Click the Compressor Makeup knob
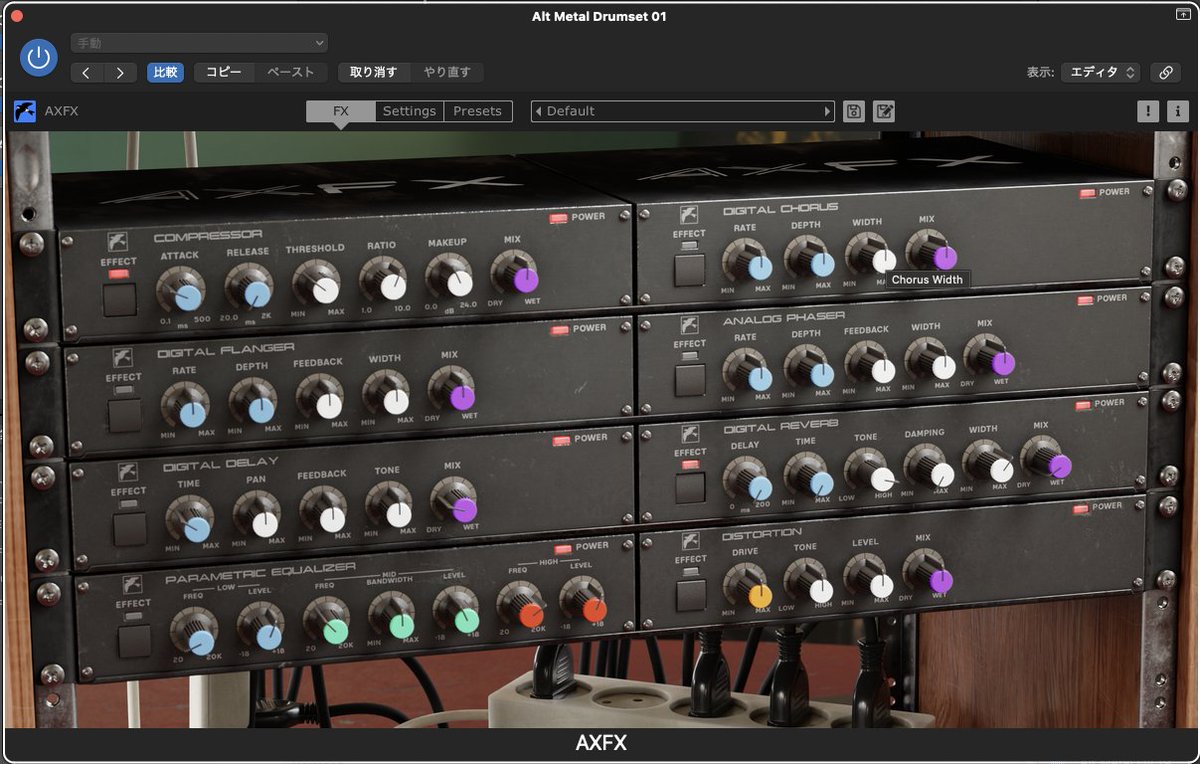Image resolution: width=1200 pixels, height=764 pixels. coord(449,277)
